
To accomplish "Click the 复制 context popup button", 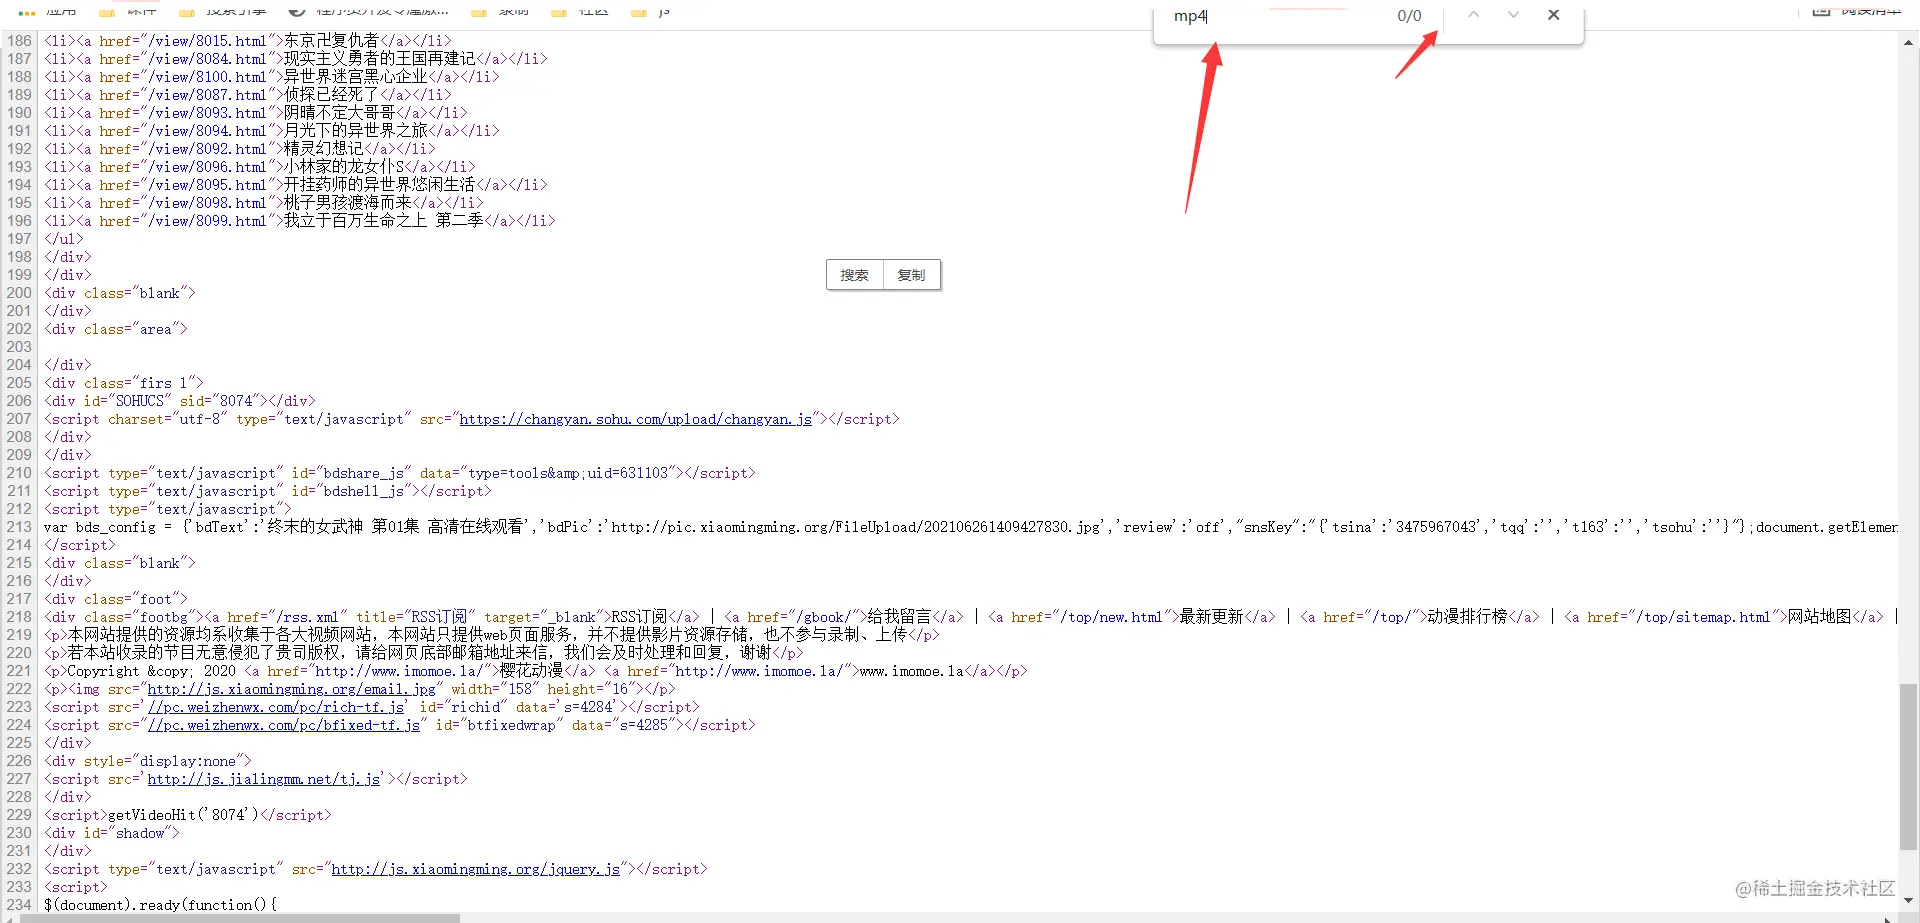I will click(x=911, y=275).
